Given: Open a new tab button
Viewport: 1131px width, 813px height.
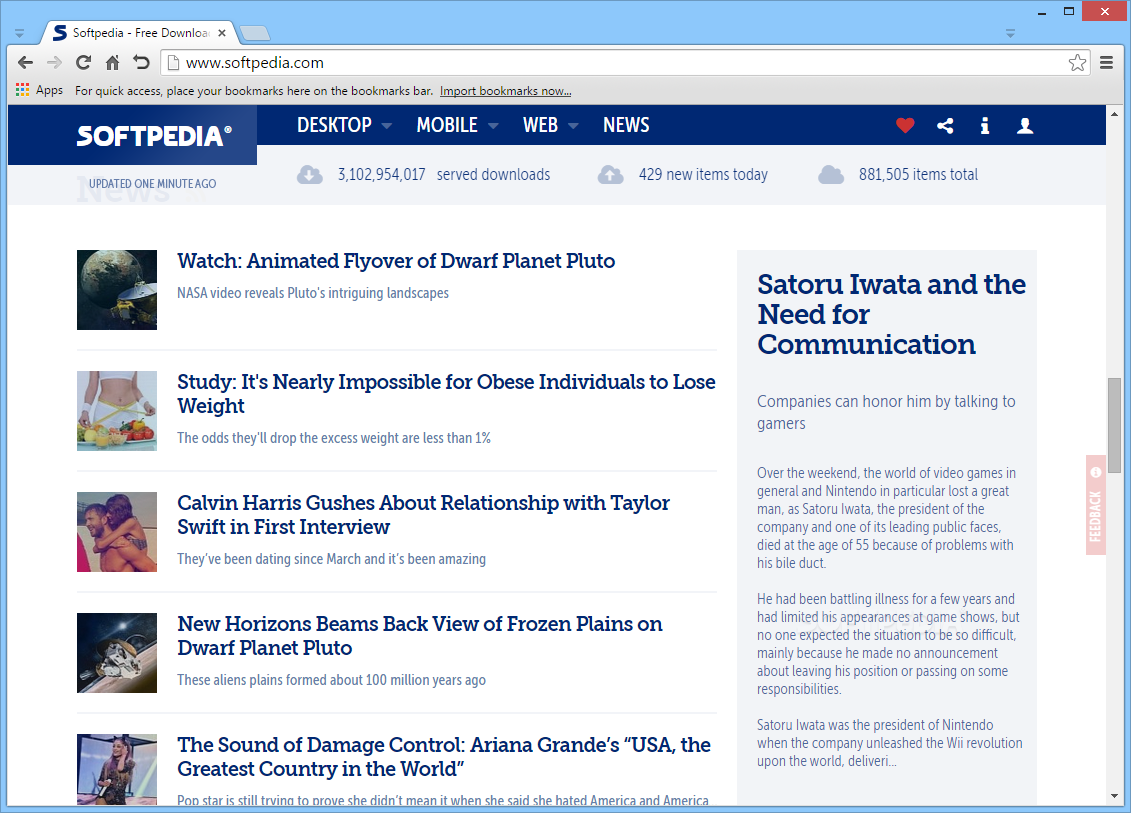Looking at the screenshot, I should [255, 33].
